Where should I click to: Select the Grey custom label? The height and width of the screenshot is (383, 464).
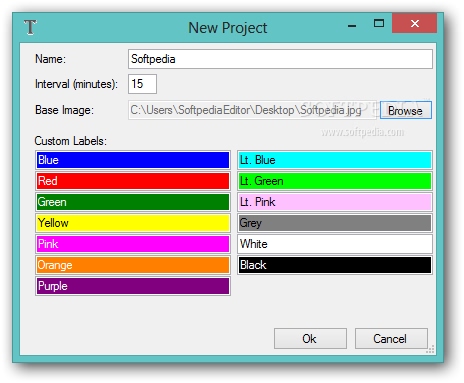click(335, 223)
